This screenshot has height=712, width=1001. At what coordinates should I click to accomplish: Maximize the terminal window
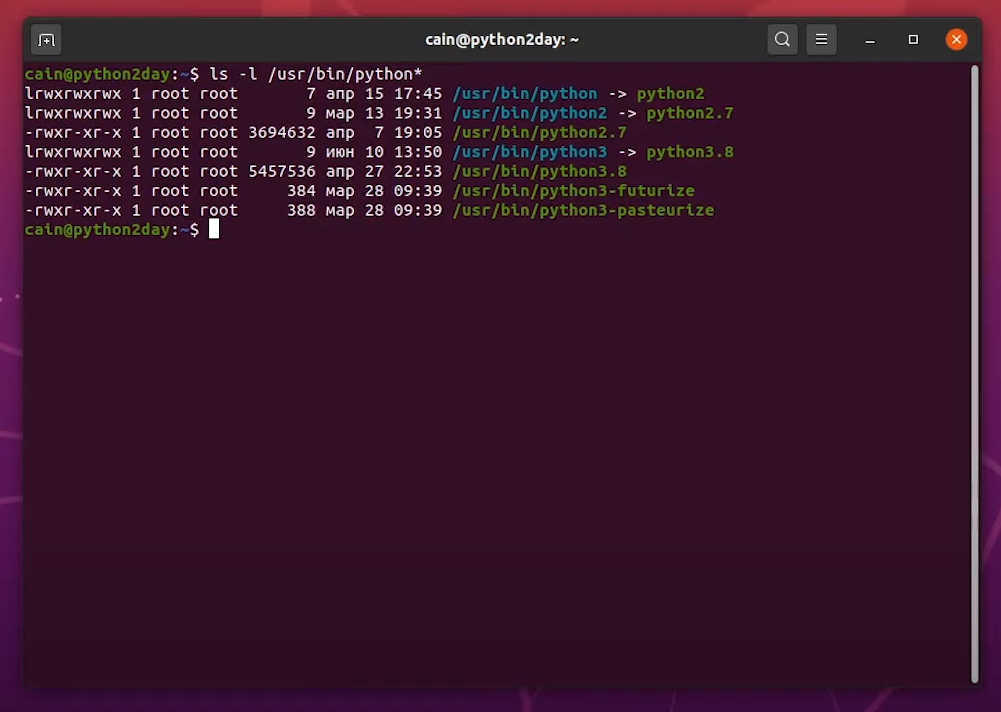(x=913, y=40)
